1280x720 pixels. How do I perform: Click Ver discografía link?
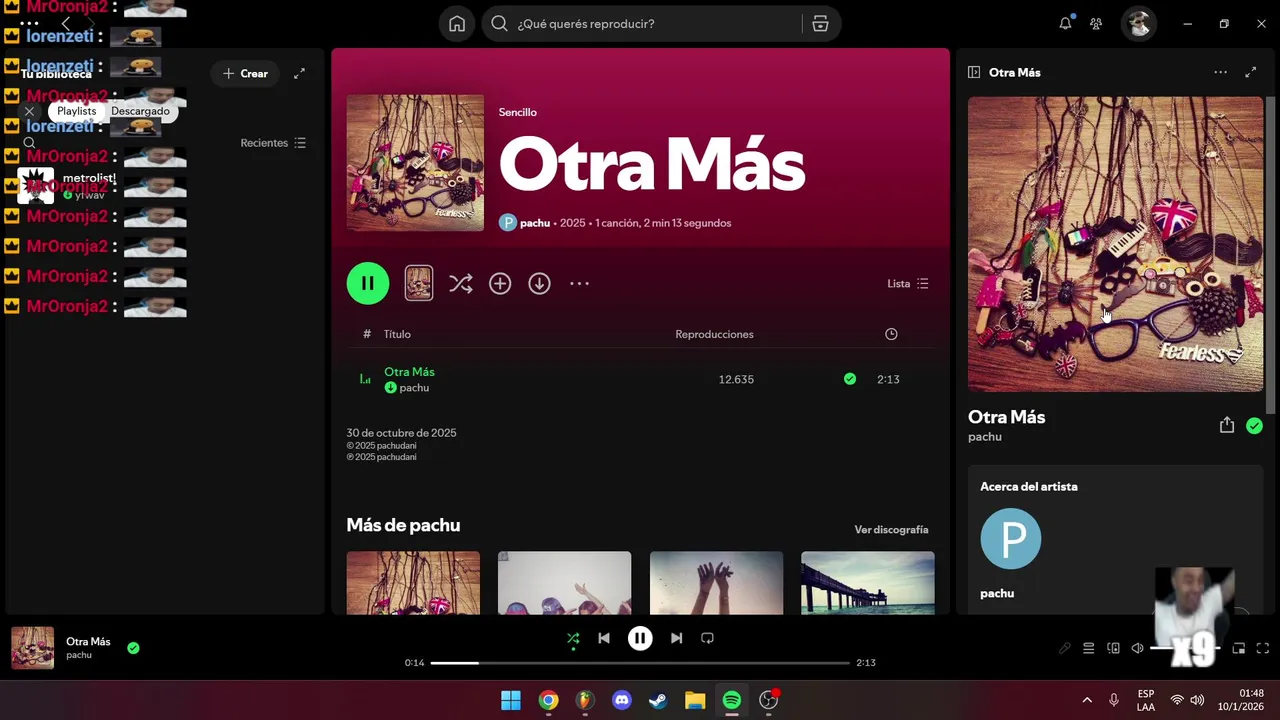click(x=891, y=530)
